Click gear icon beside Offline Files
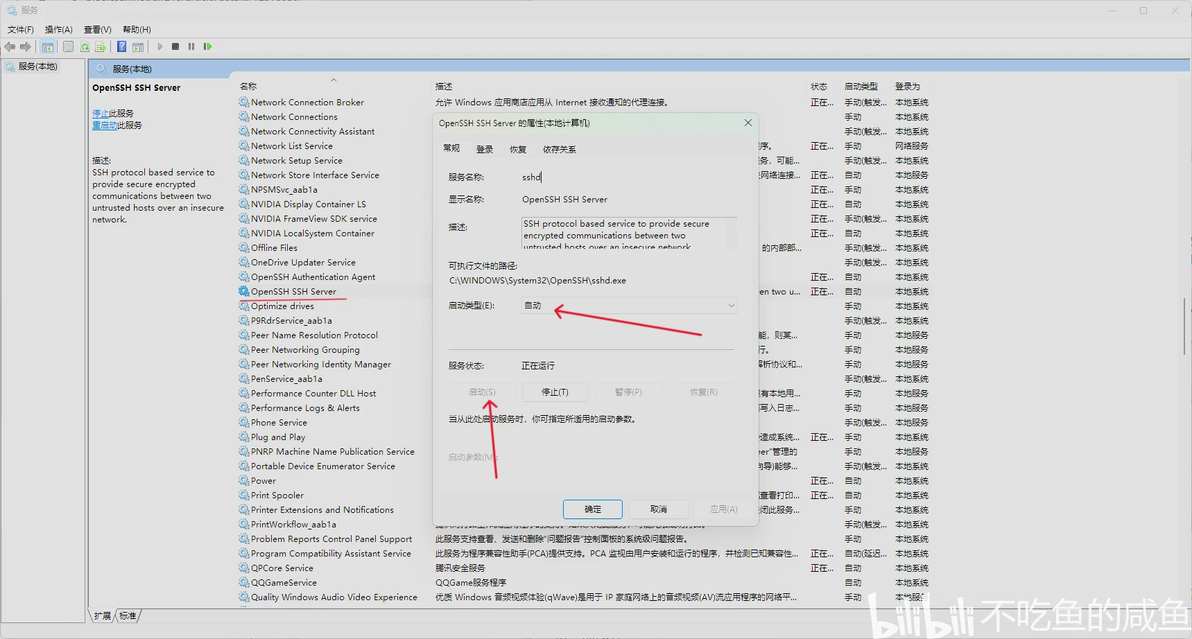1192x639 pixels. coord(244,248)
